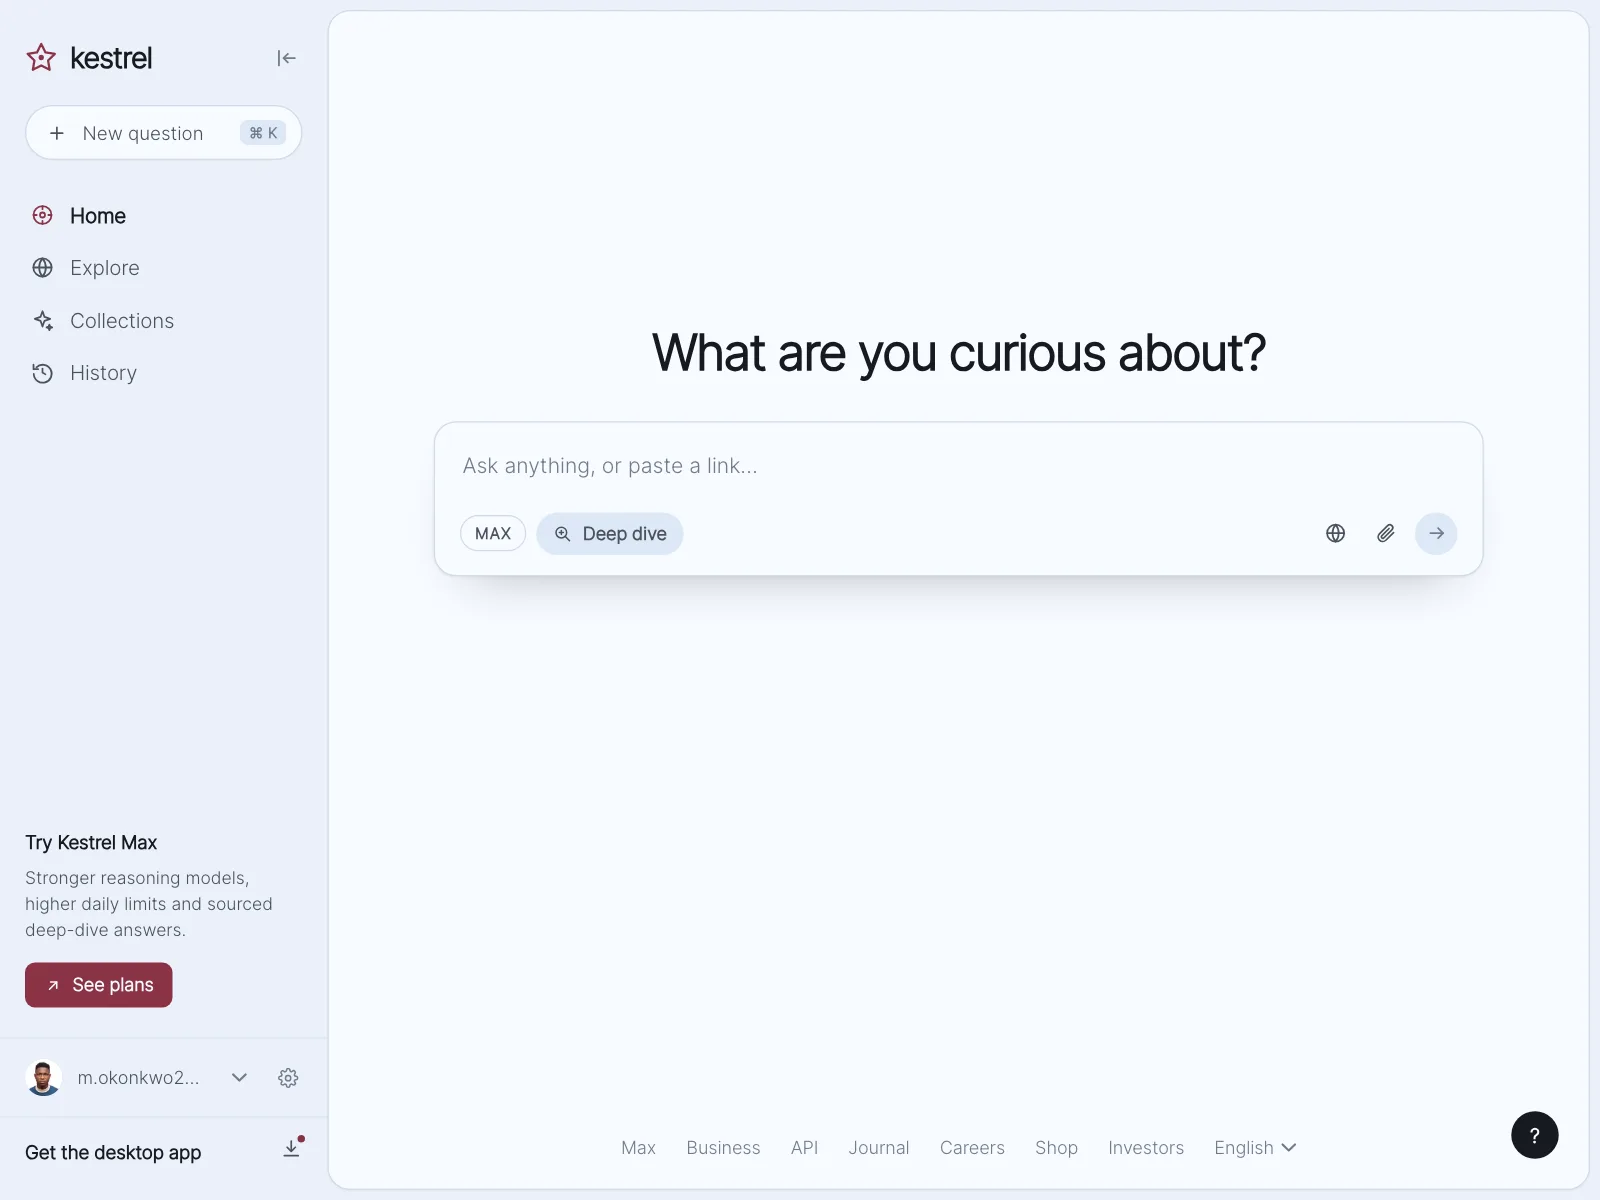Focus the Ask anything input field

958,466
